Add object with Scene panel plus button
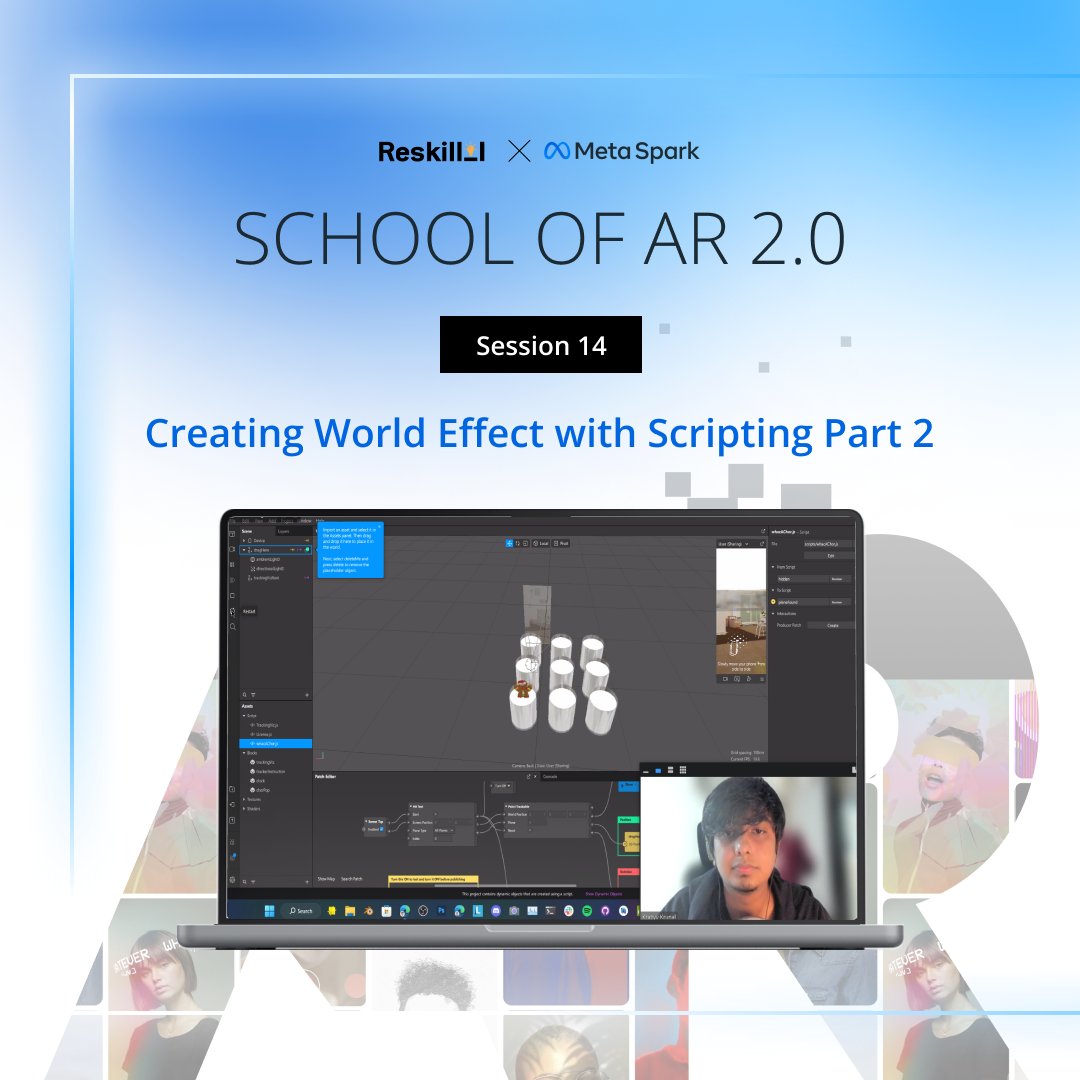The image size is (1080, 1080). [x=307, y=695]
